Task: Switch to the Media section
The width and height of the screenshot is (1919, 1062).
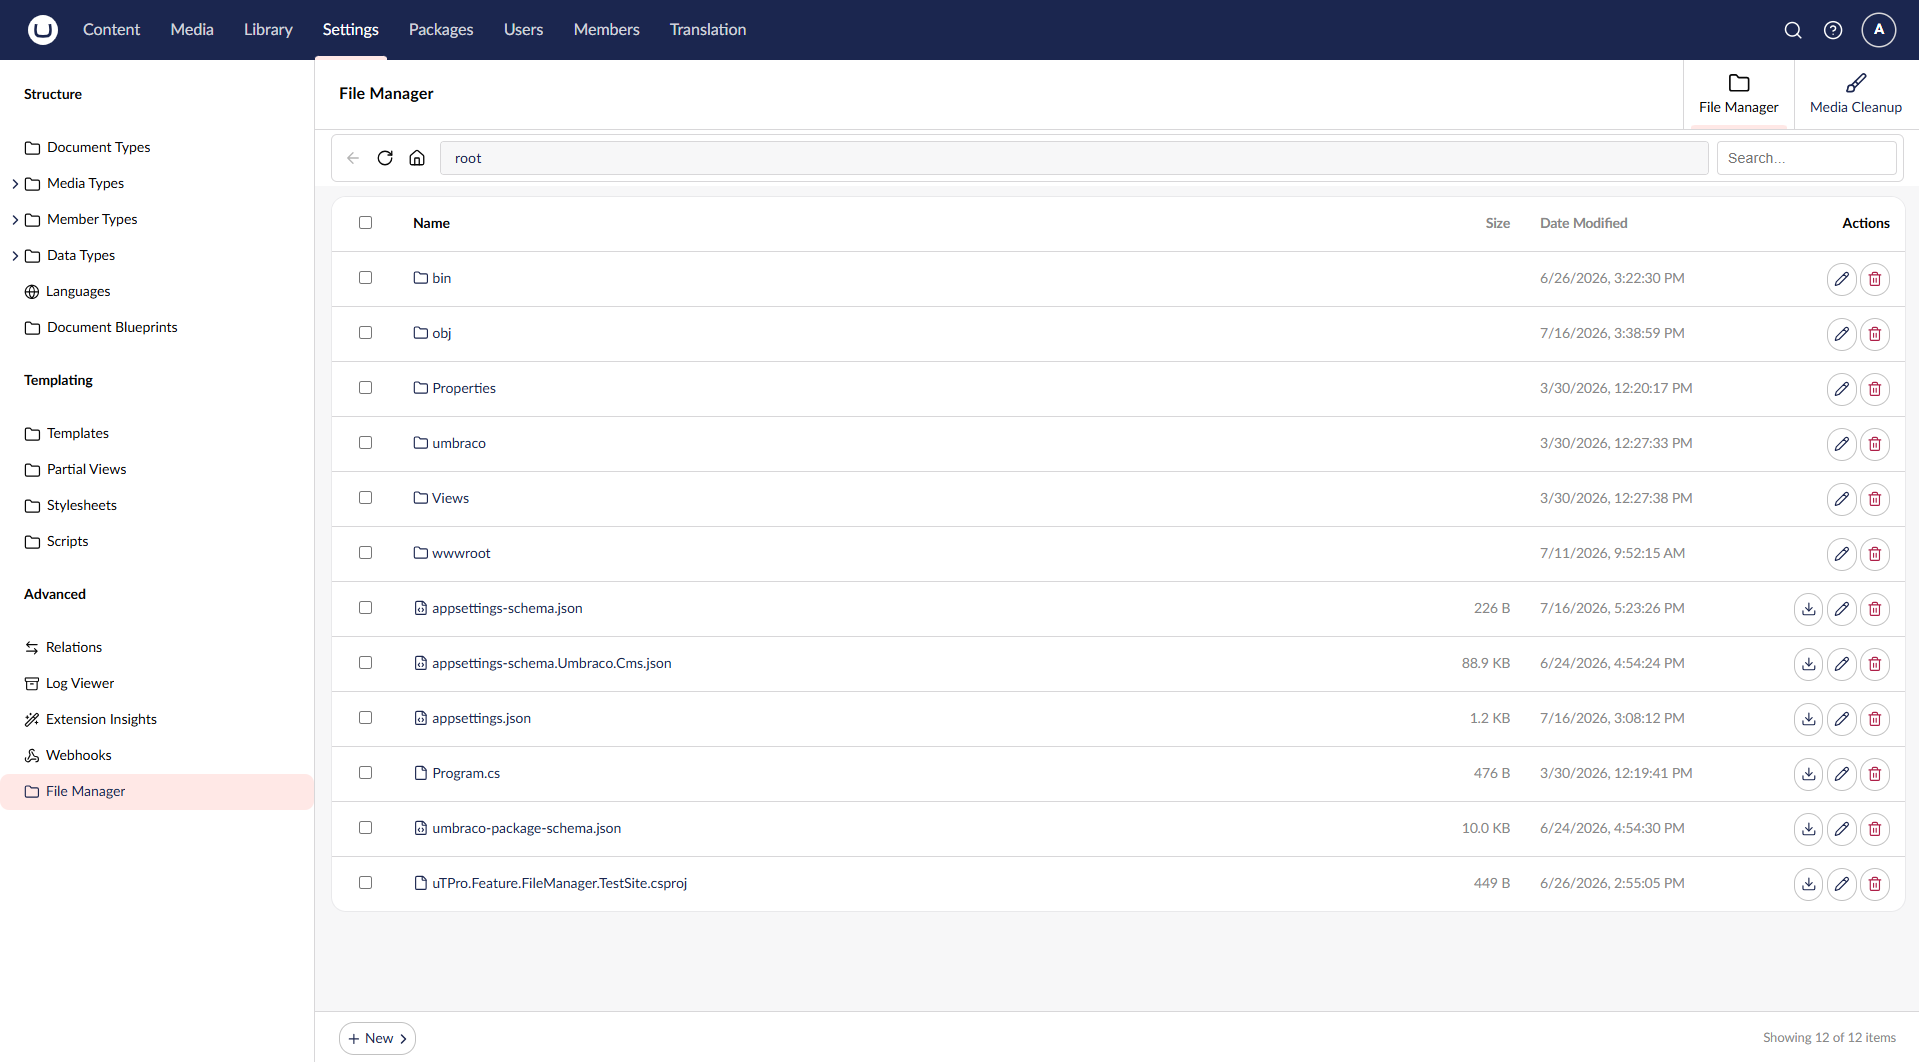Action: click(192, 30)
